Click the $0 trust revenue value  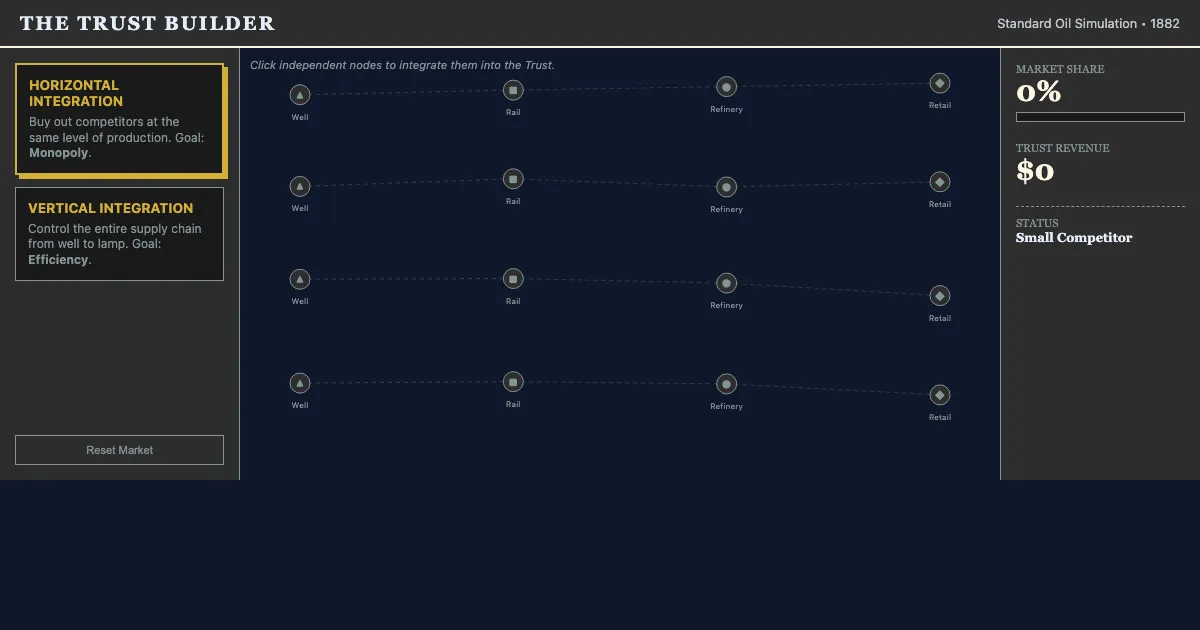pyautogui.click(x=1035, y=172)
